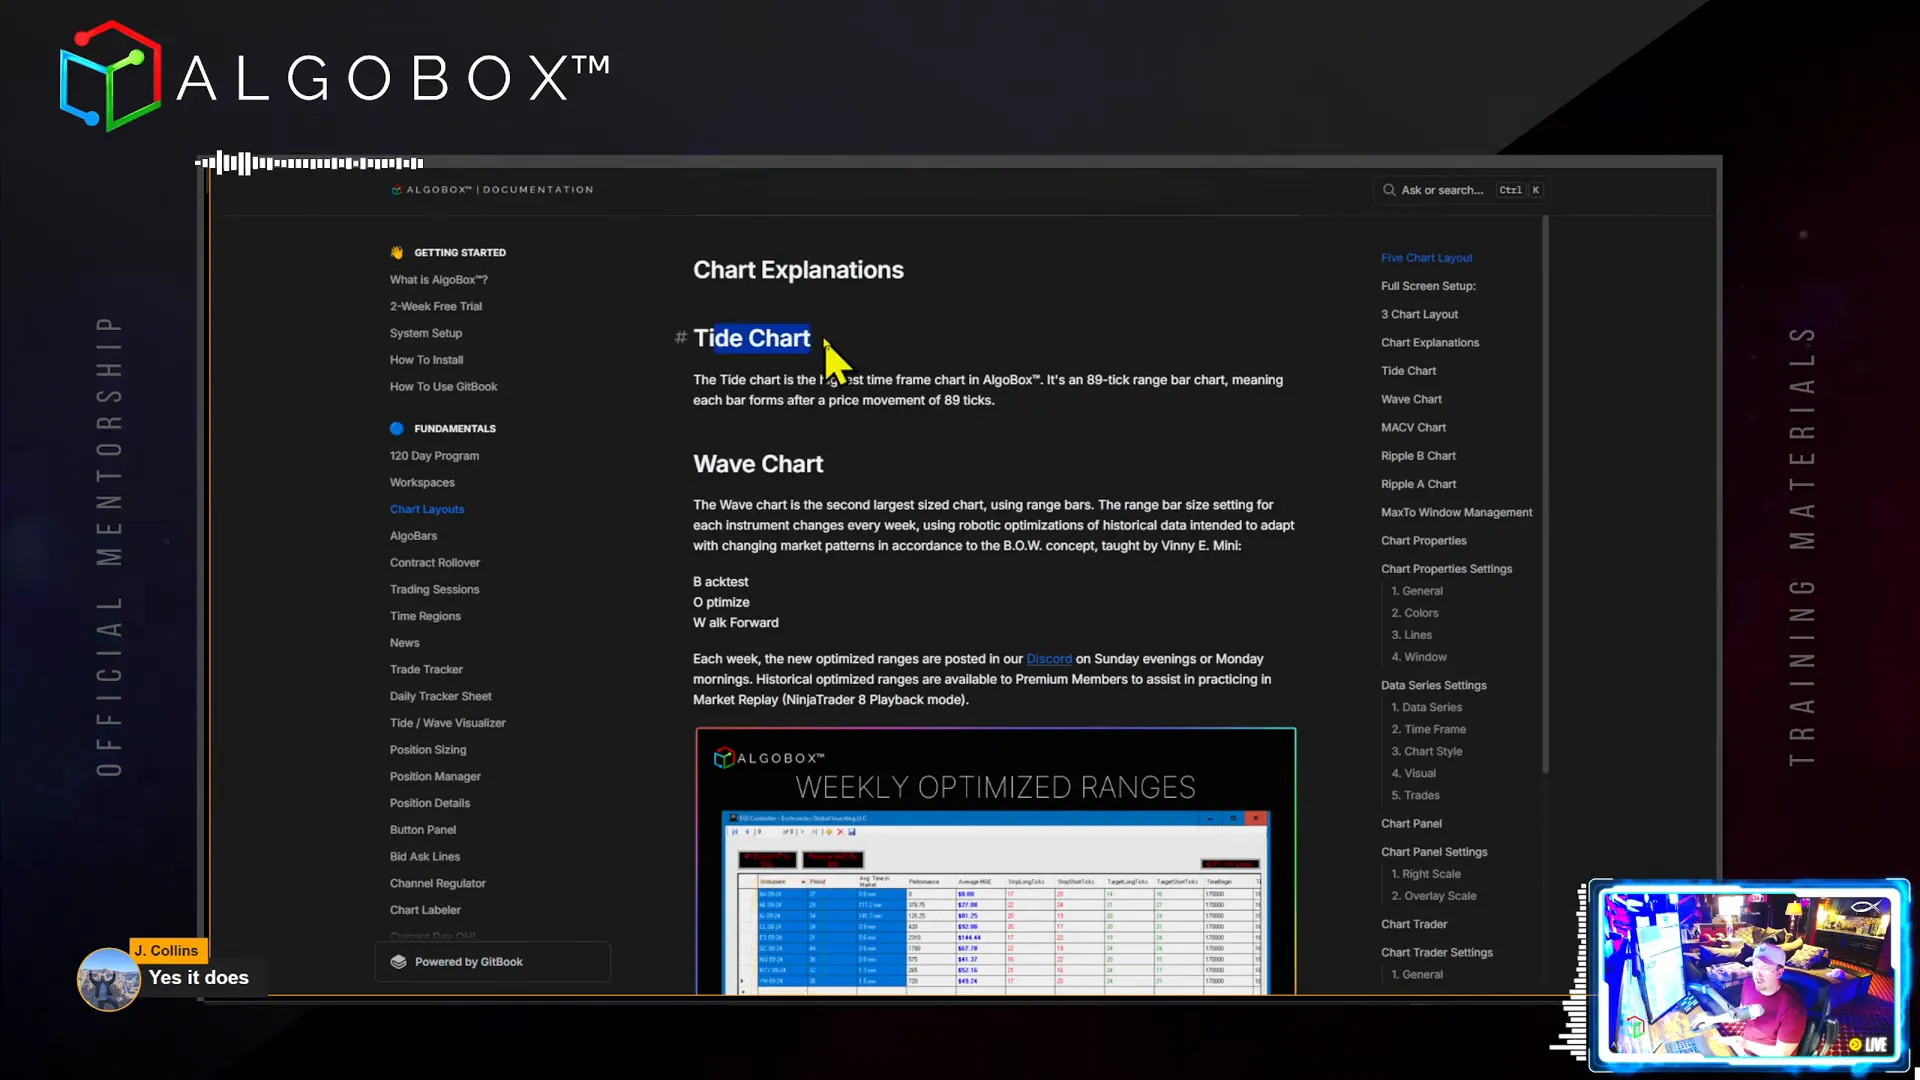
Task: Open Daily Tracker Sheet page
Action: pos(441,697)
